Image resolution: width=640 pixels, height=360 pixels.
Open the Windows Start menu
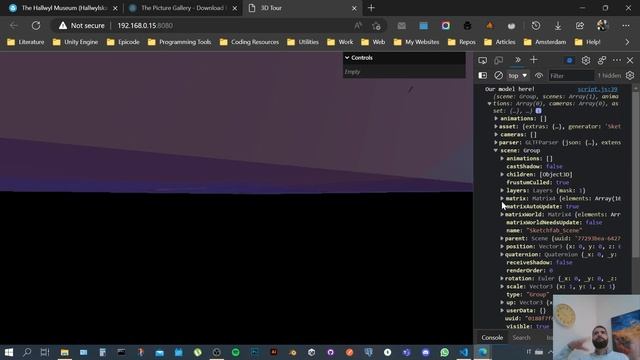9,352
